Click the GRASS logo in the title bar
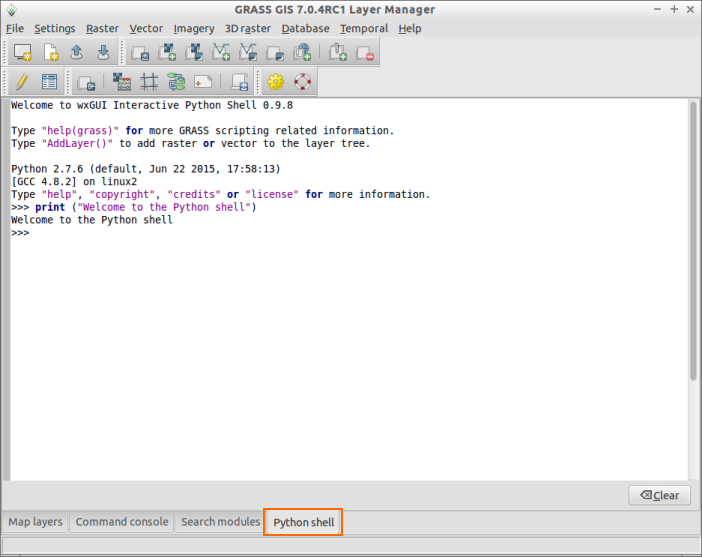Image resolution: width=702 pixels, height=557 pixels. coord(12,9)
